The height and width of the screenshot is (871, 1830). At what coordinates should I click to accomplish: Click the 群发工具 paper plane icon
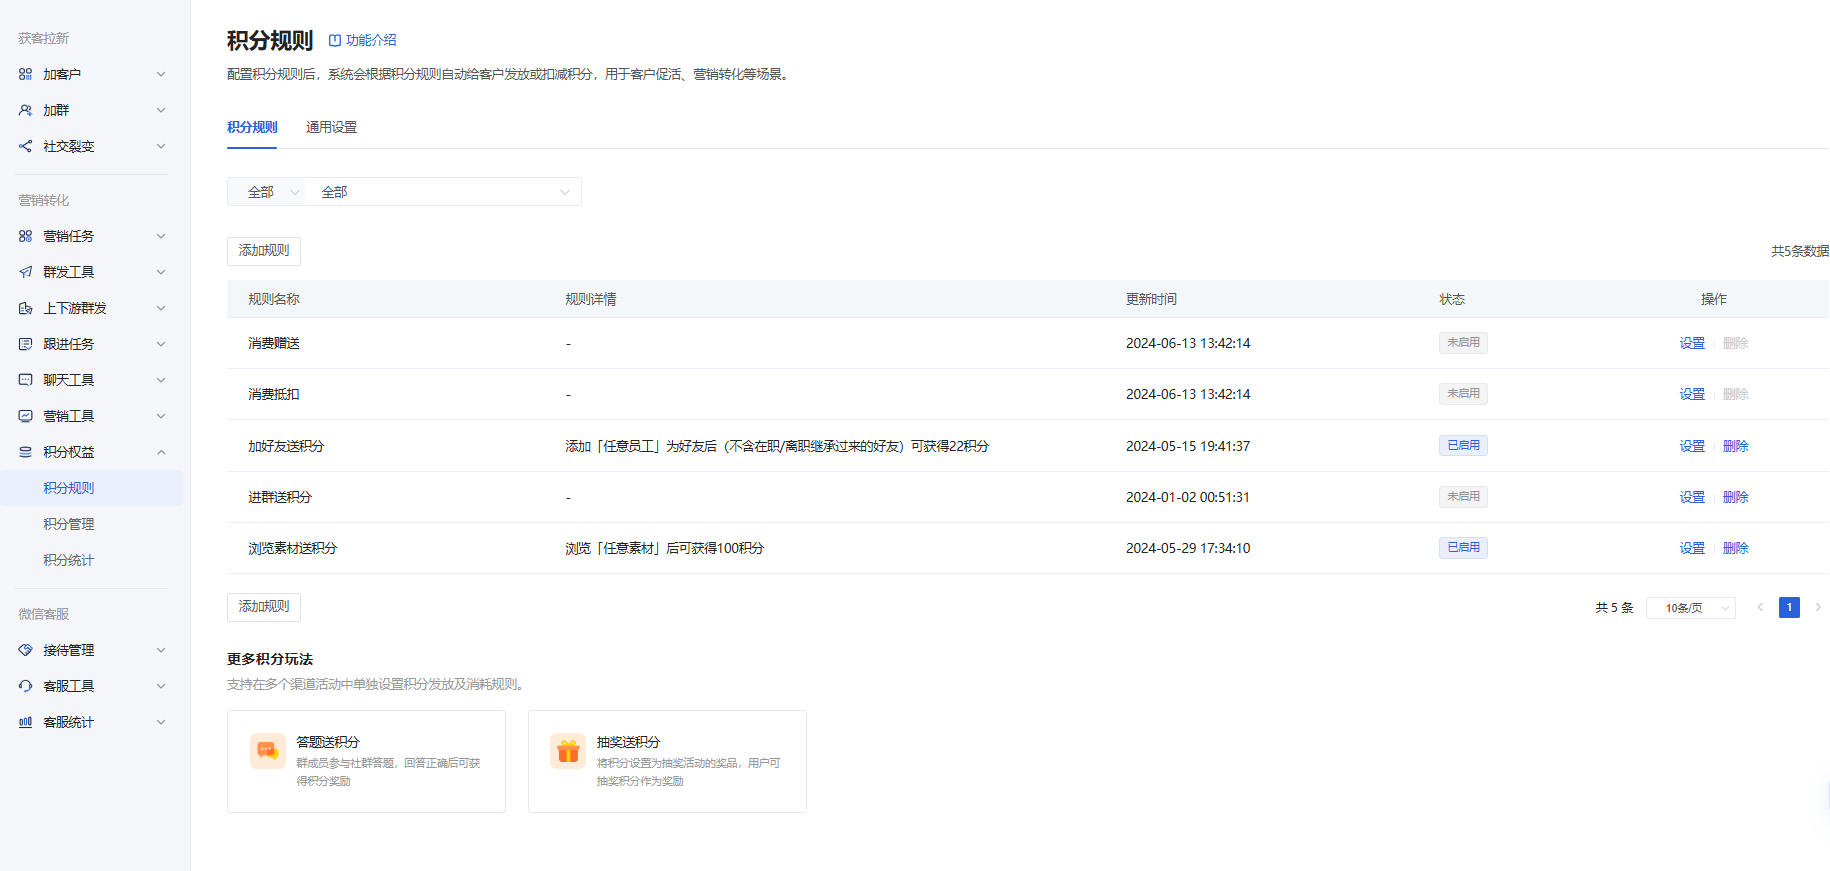click(25, 272)
